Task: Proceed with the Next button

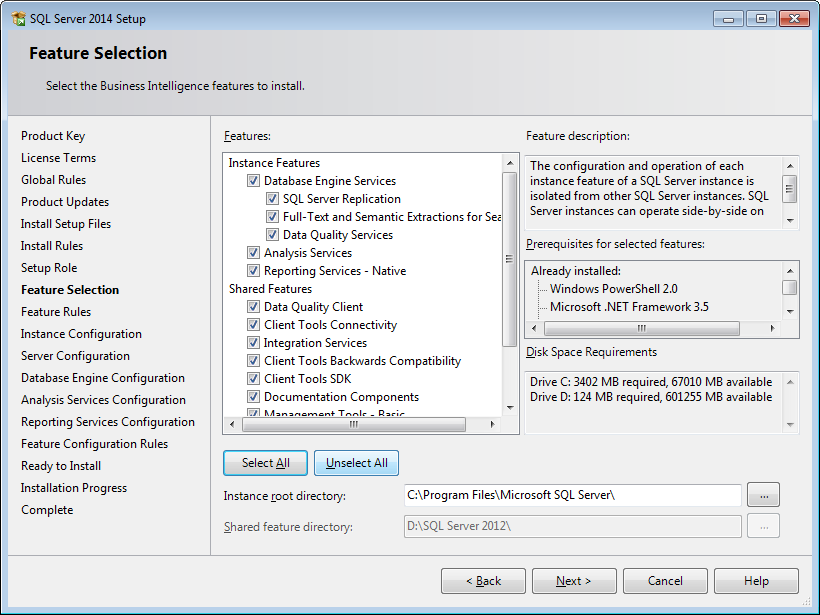Action: point(574,581)
